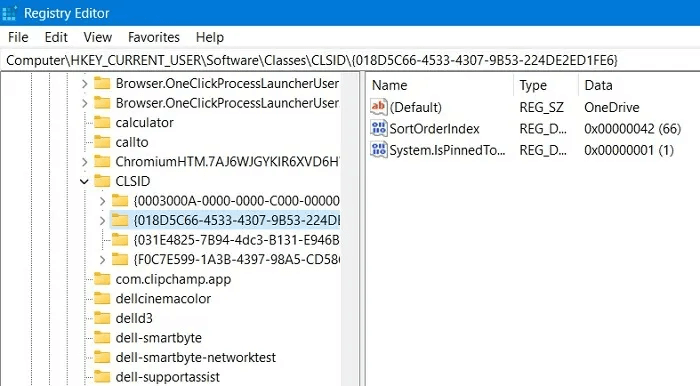Select the dell-supportassist key label
700x386 pixels.
coord(167,377)
